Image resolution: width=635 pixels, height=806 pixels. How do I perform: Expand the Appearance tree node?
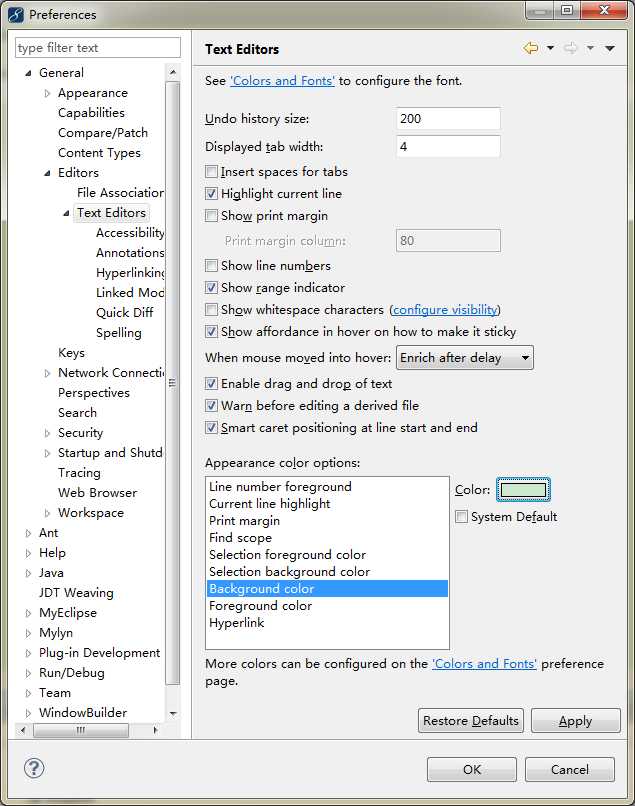[47, 94]
